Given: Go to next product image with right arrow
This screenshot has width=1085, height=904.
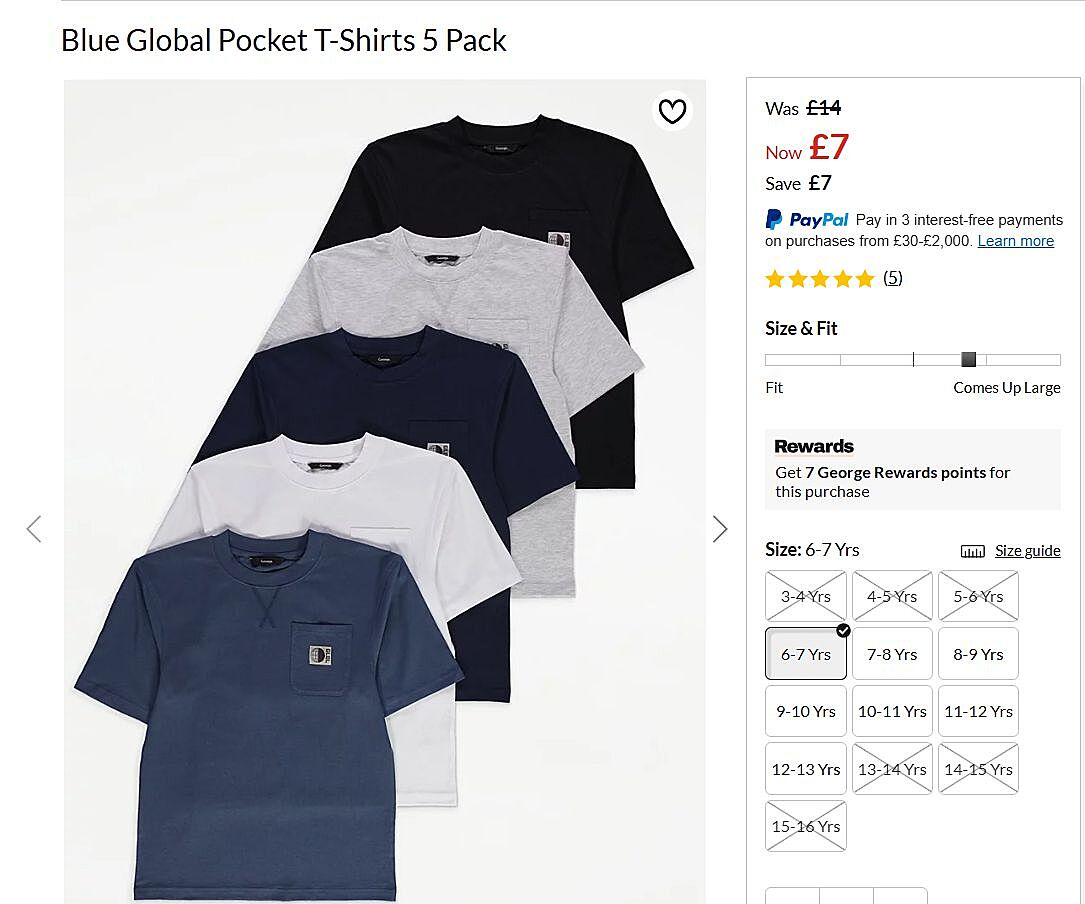Looking at the screenshot, I should 720,529.
